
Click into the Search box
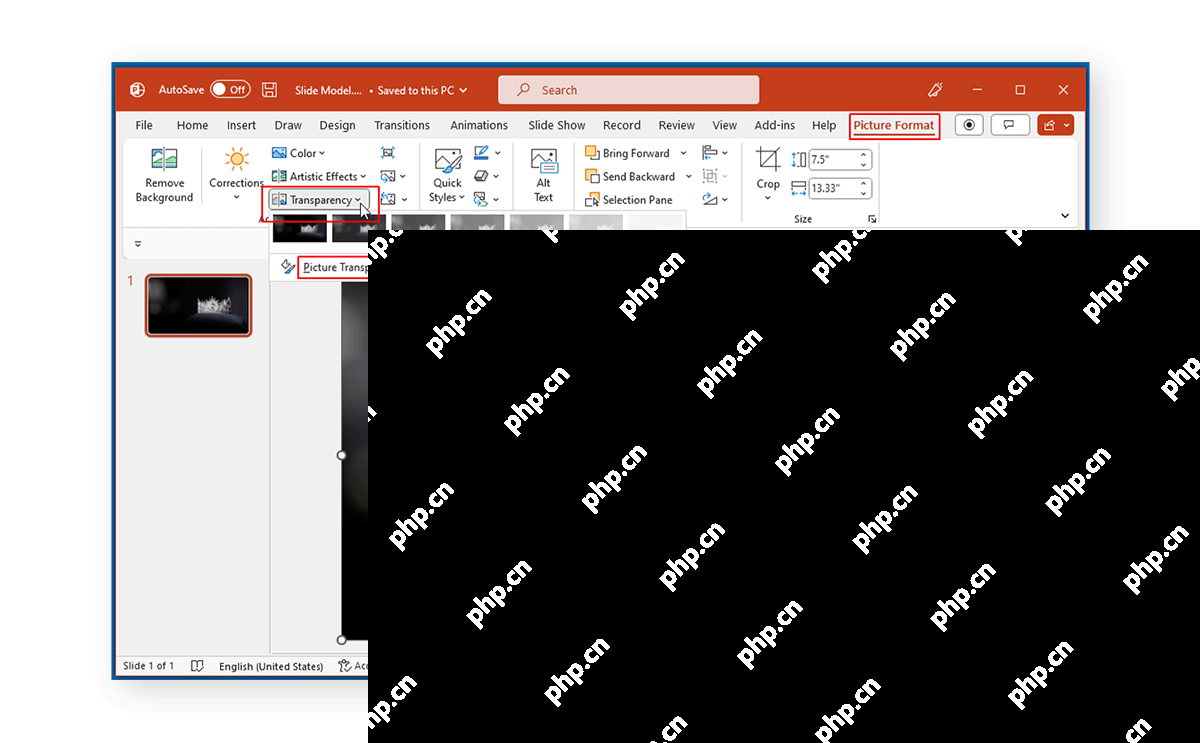point(629,90)
